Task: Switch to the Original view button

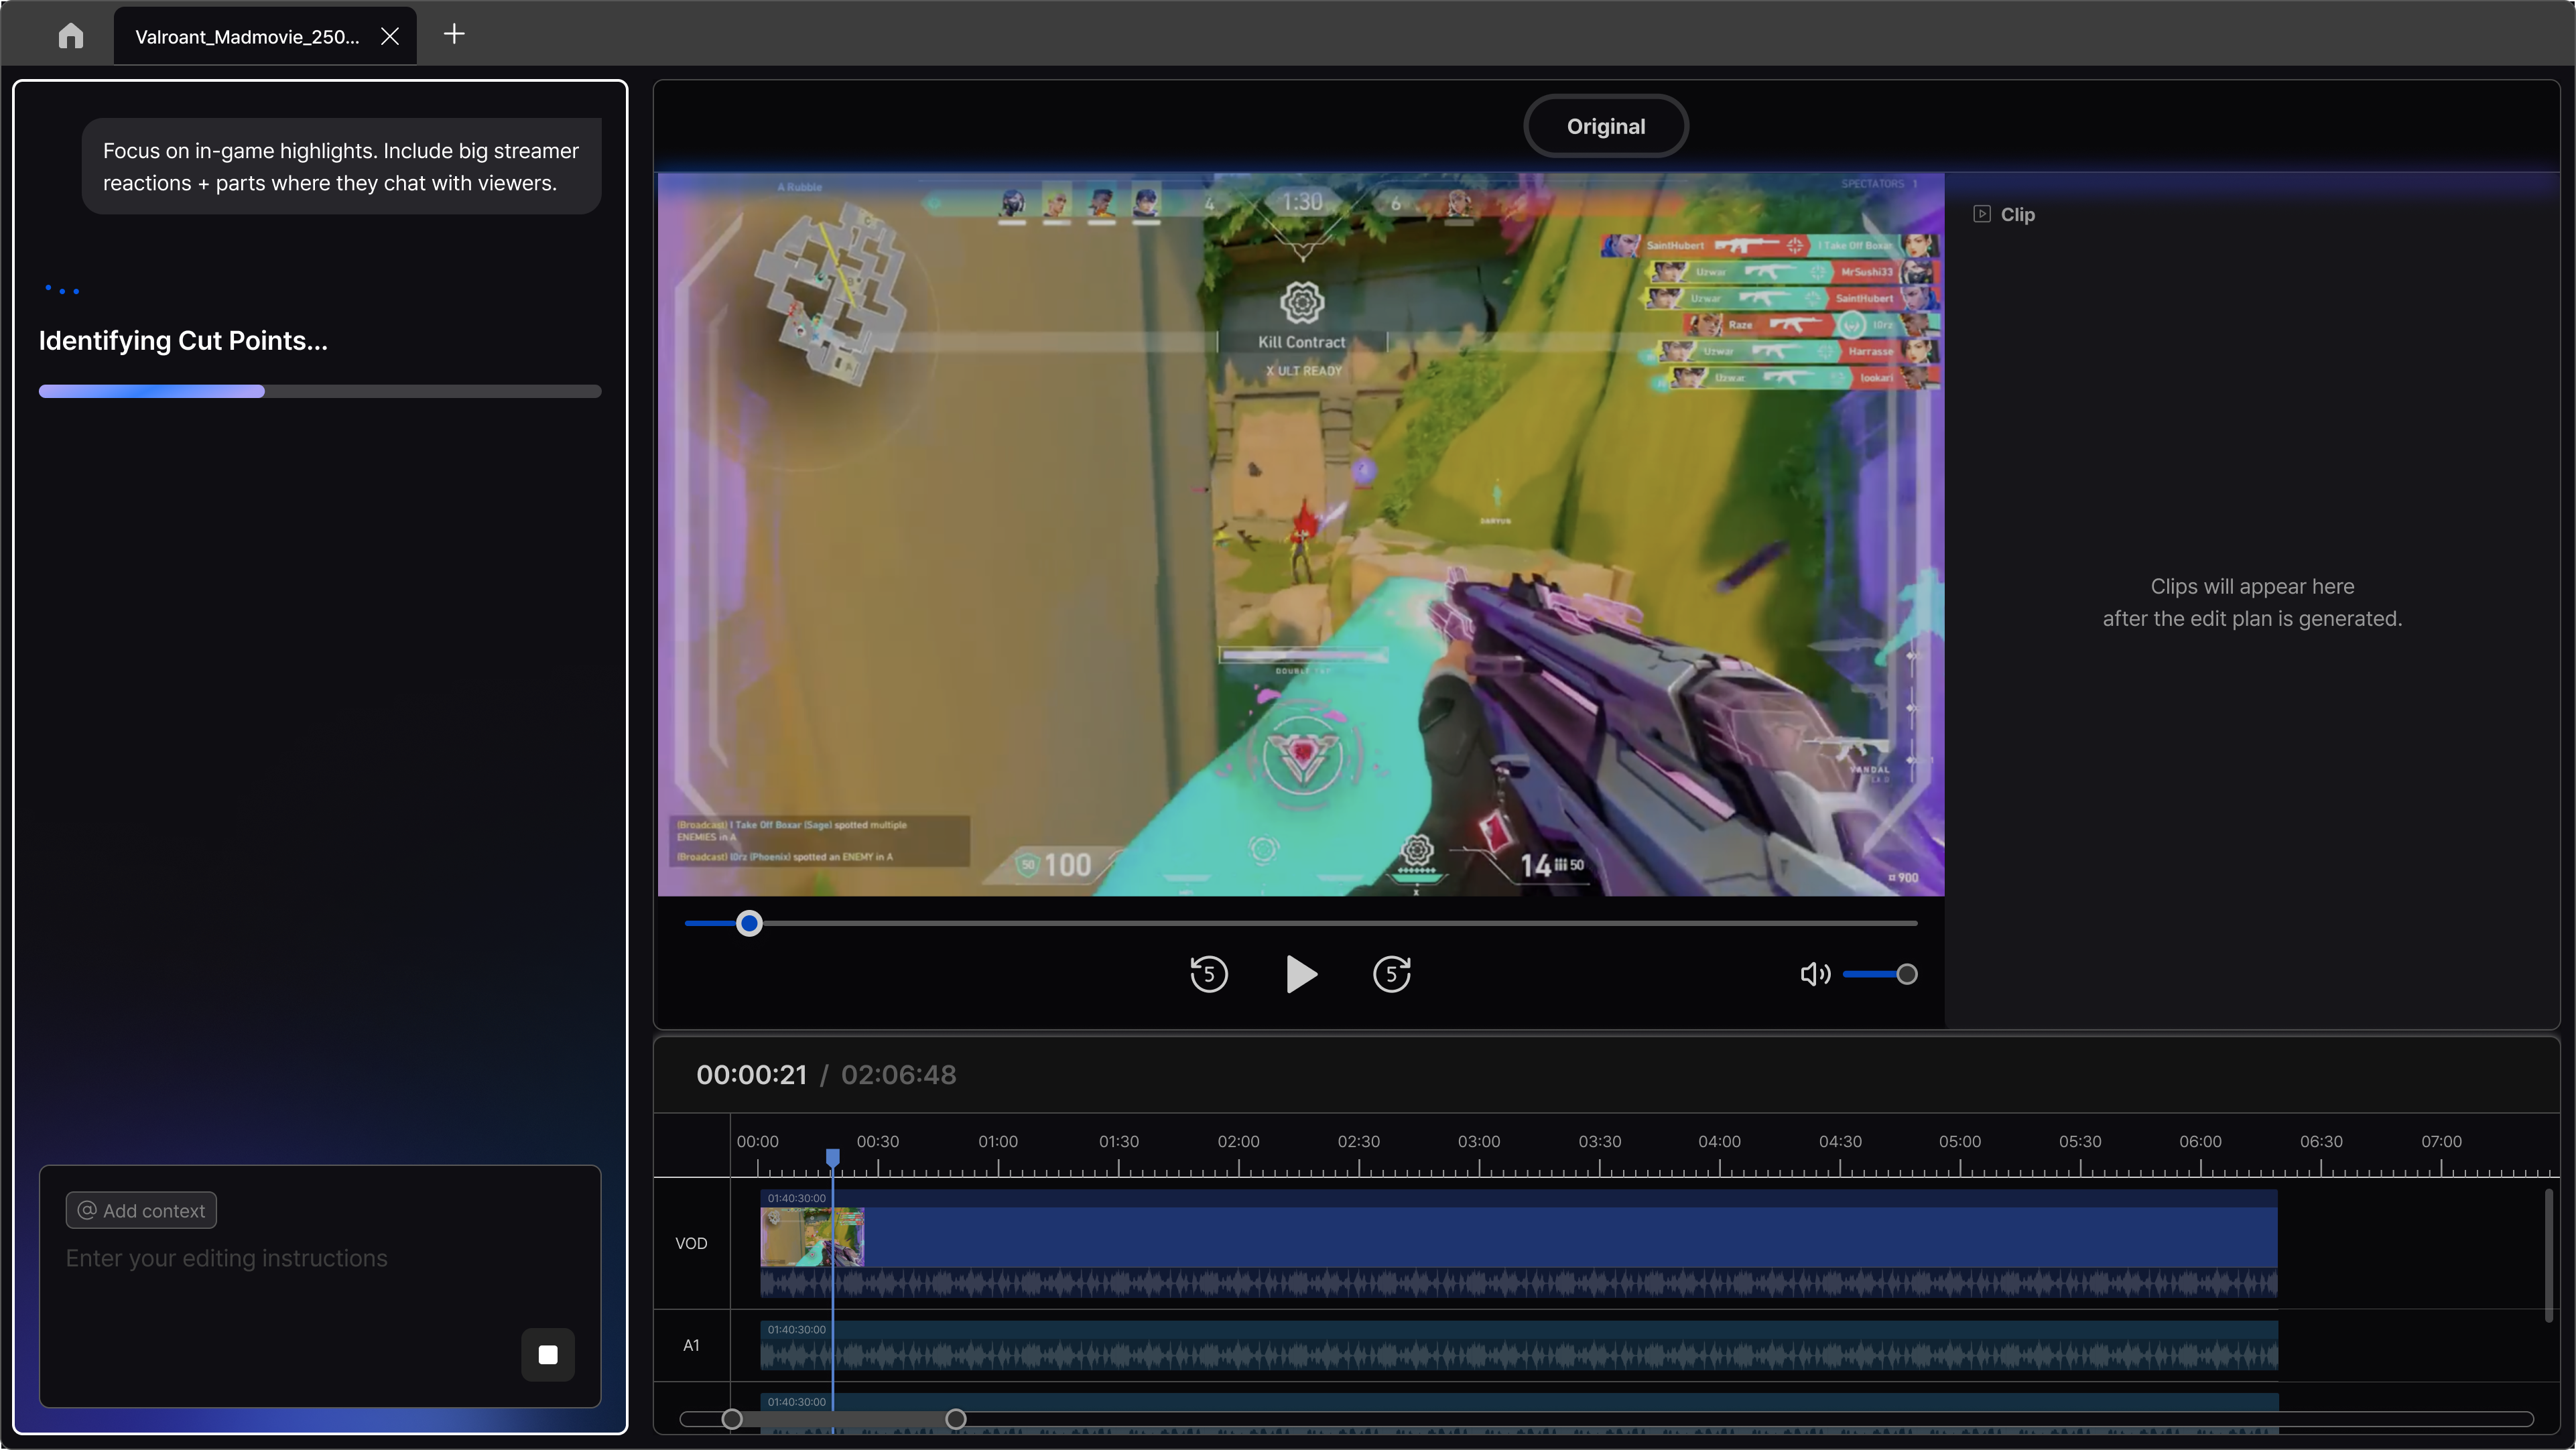Action: [1605, 126]
